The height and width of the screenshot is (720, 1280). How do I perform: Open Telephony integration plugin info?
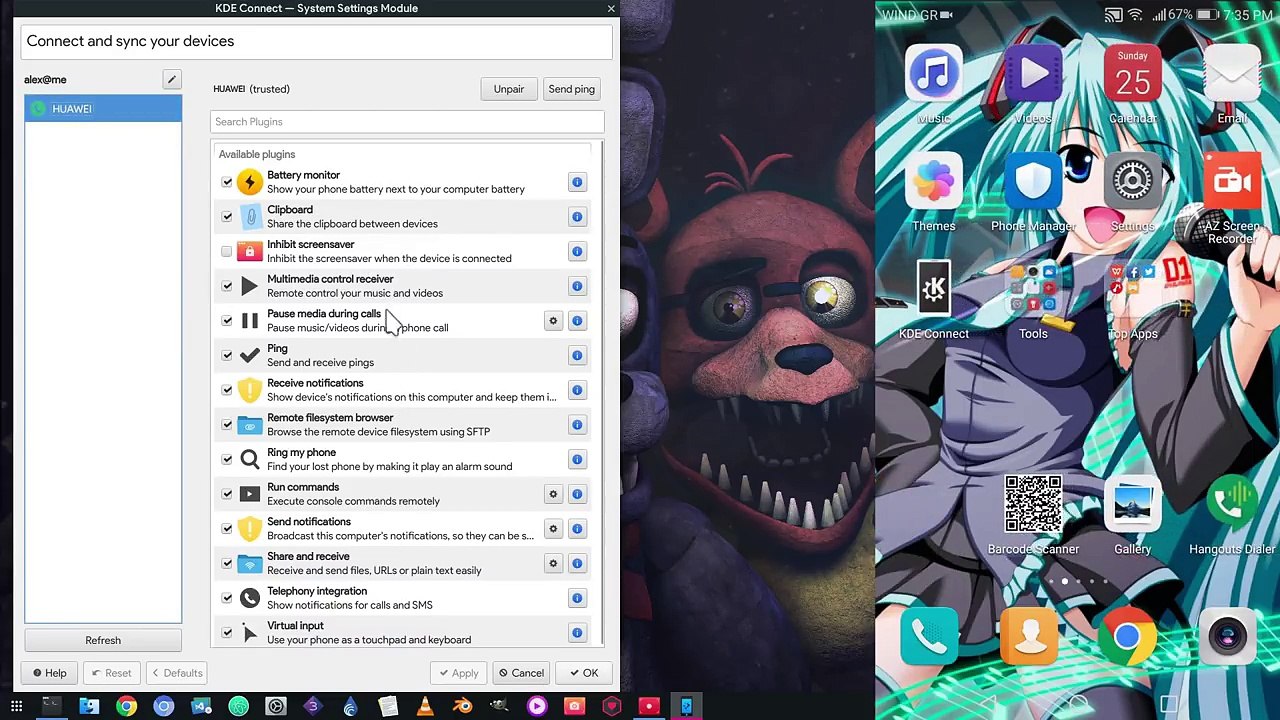click(x=577, y=598)
